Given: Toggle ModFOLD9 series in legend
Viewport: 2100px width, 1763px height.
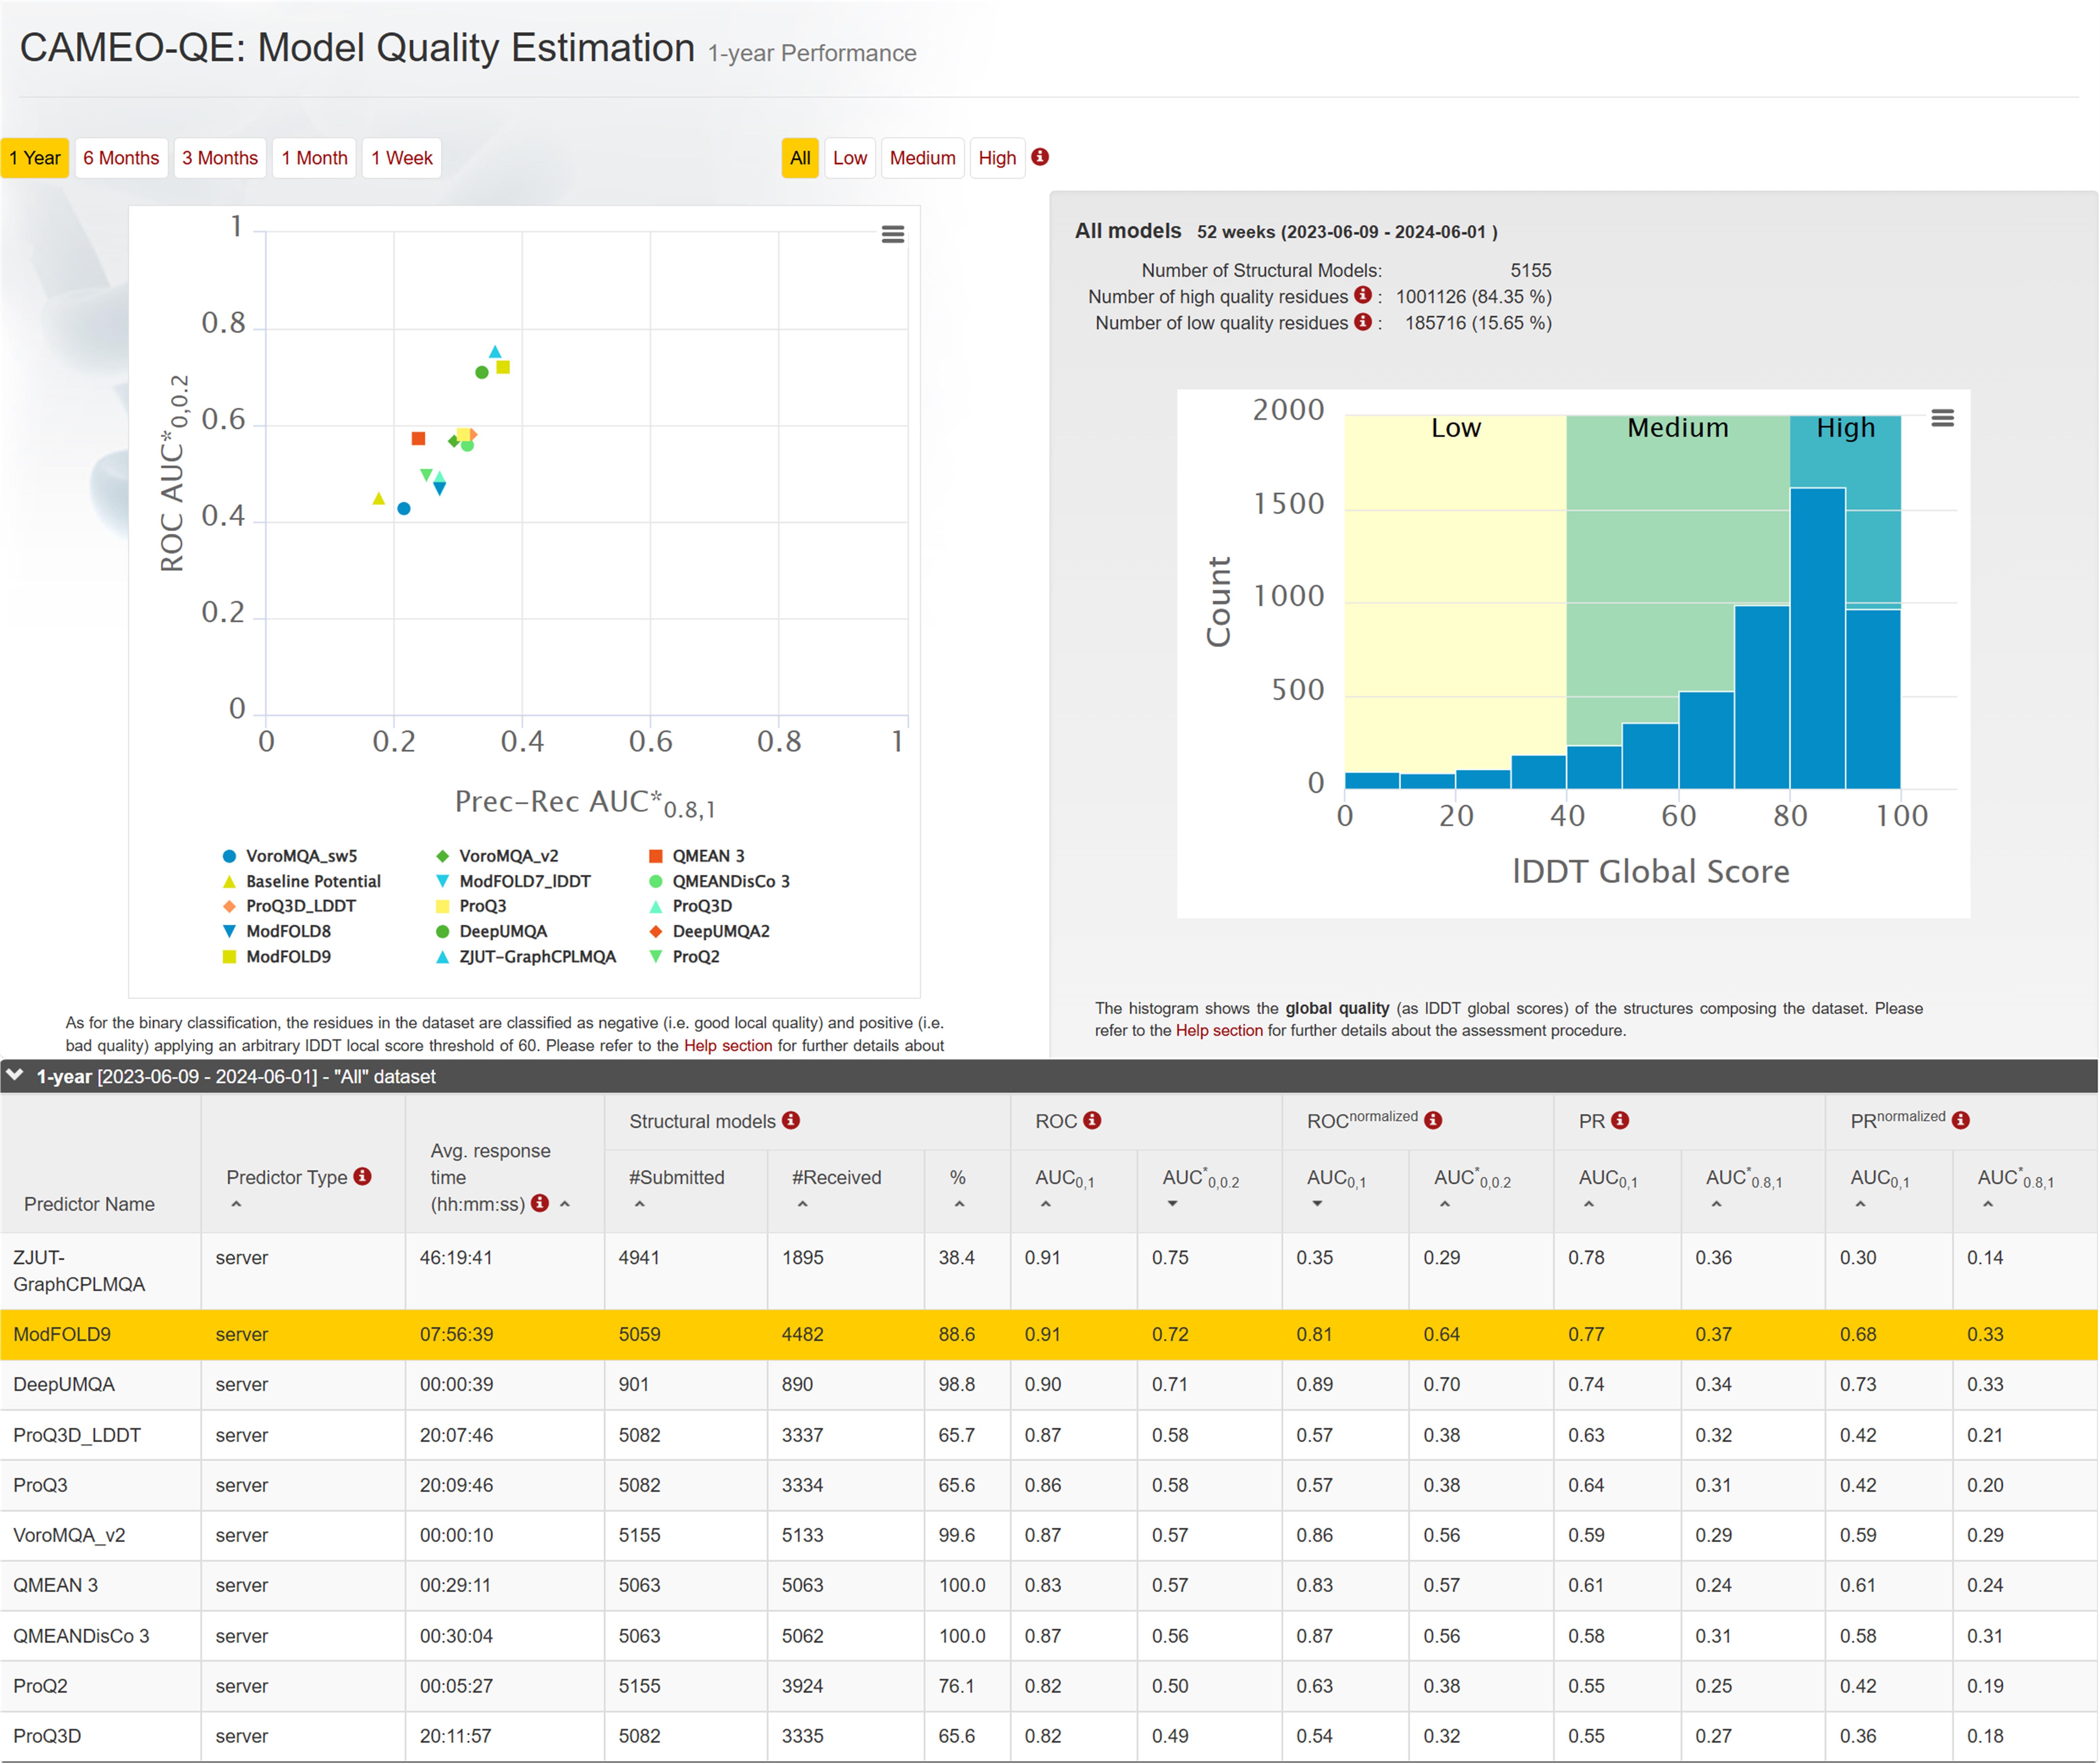Looking at the screenshot, I should tap(277, 957).
